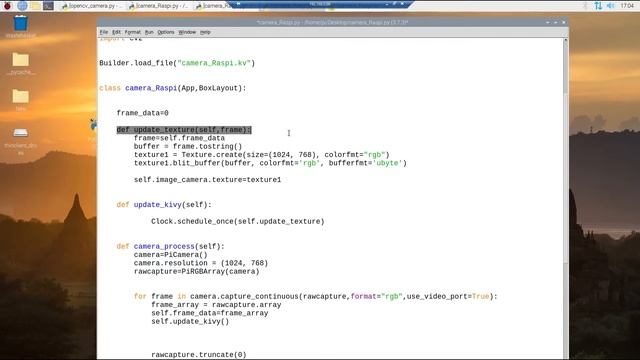Viewport: 640px width, 360px height.
Task: Open the Run menu in IDLE
Action: [x=149, y=32]
